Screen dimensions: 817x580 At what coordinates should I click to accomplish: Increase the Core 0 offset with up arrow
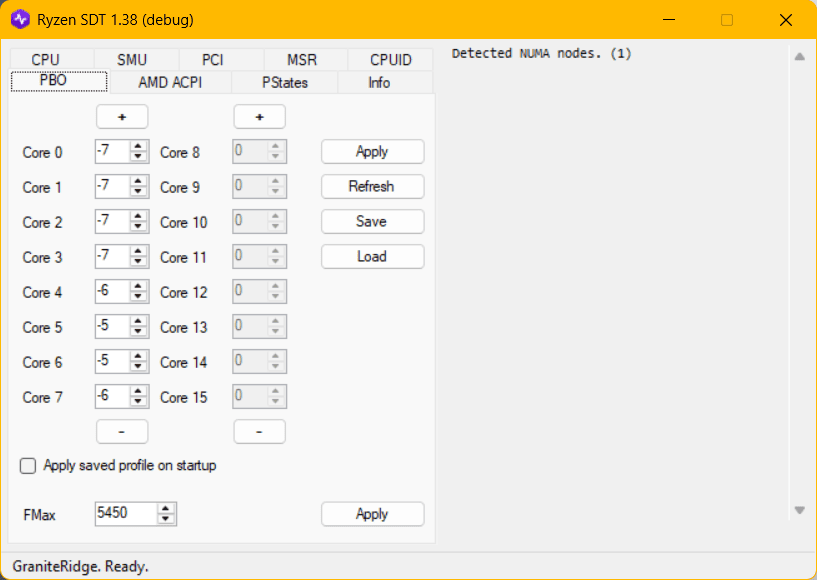[138, 146]
